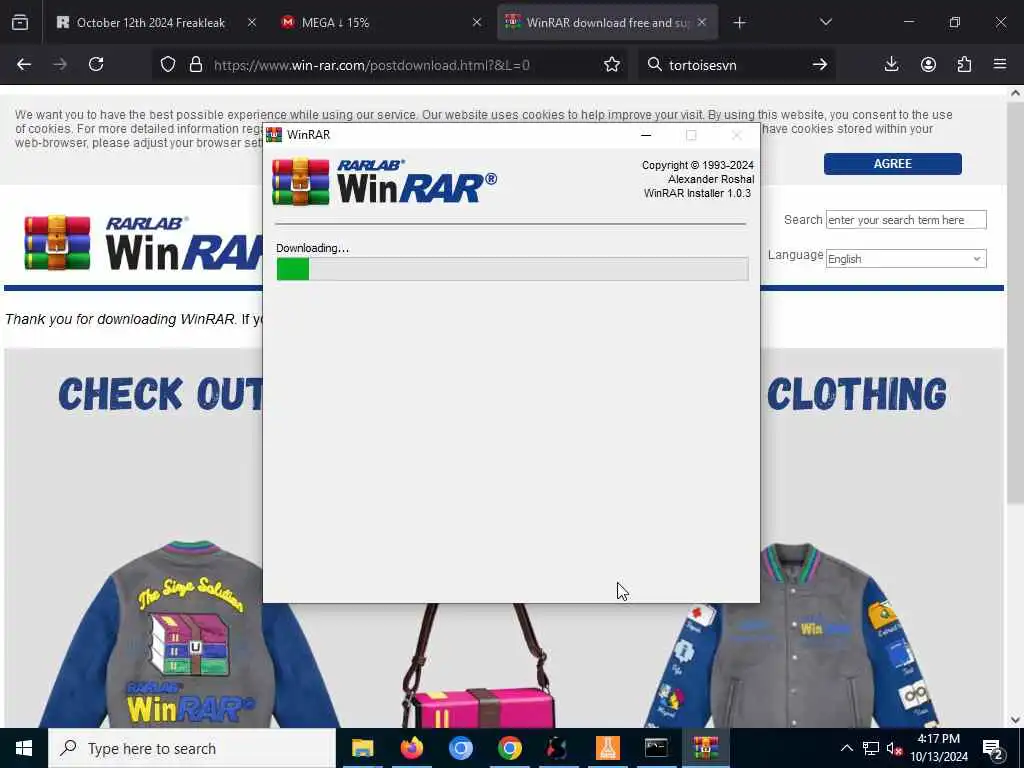Go back in Firefox history

pyautogui.click(x=24, y=64)
